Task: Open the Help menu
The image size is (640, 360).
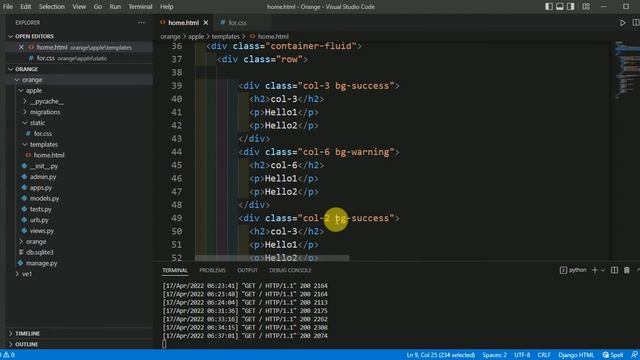Action: tap(167, 7)
